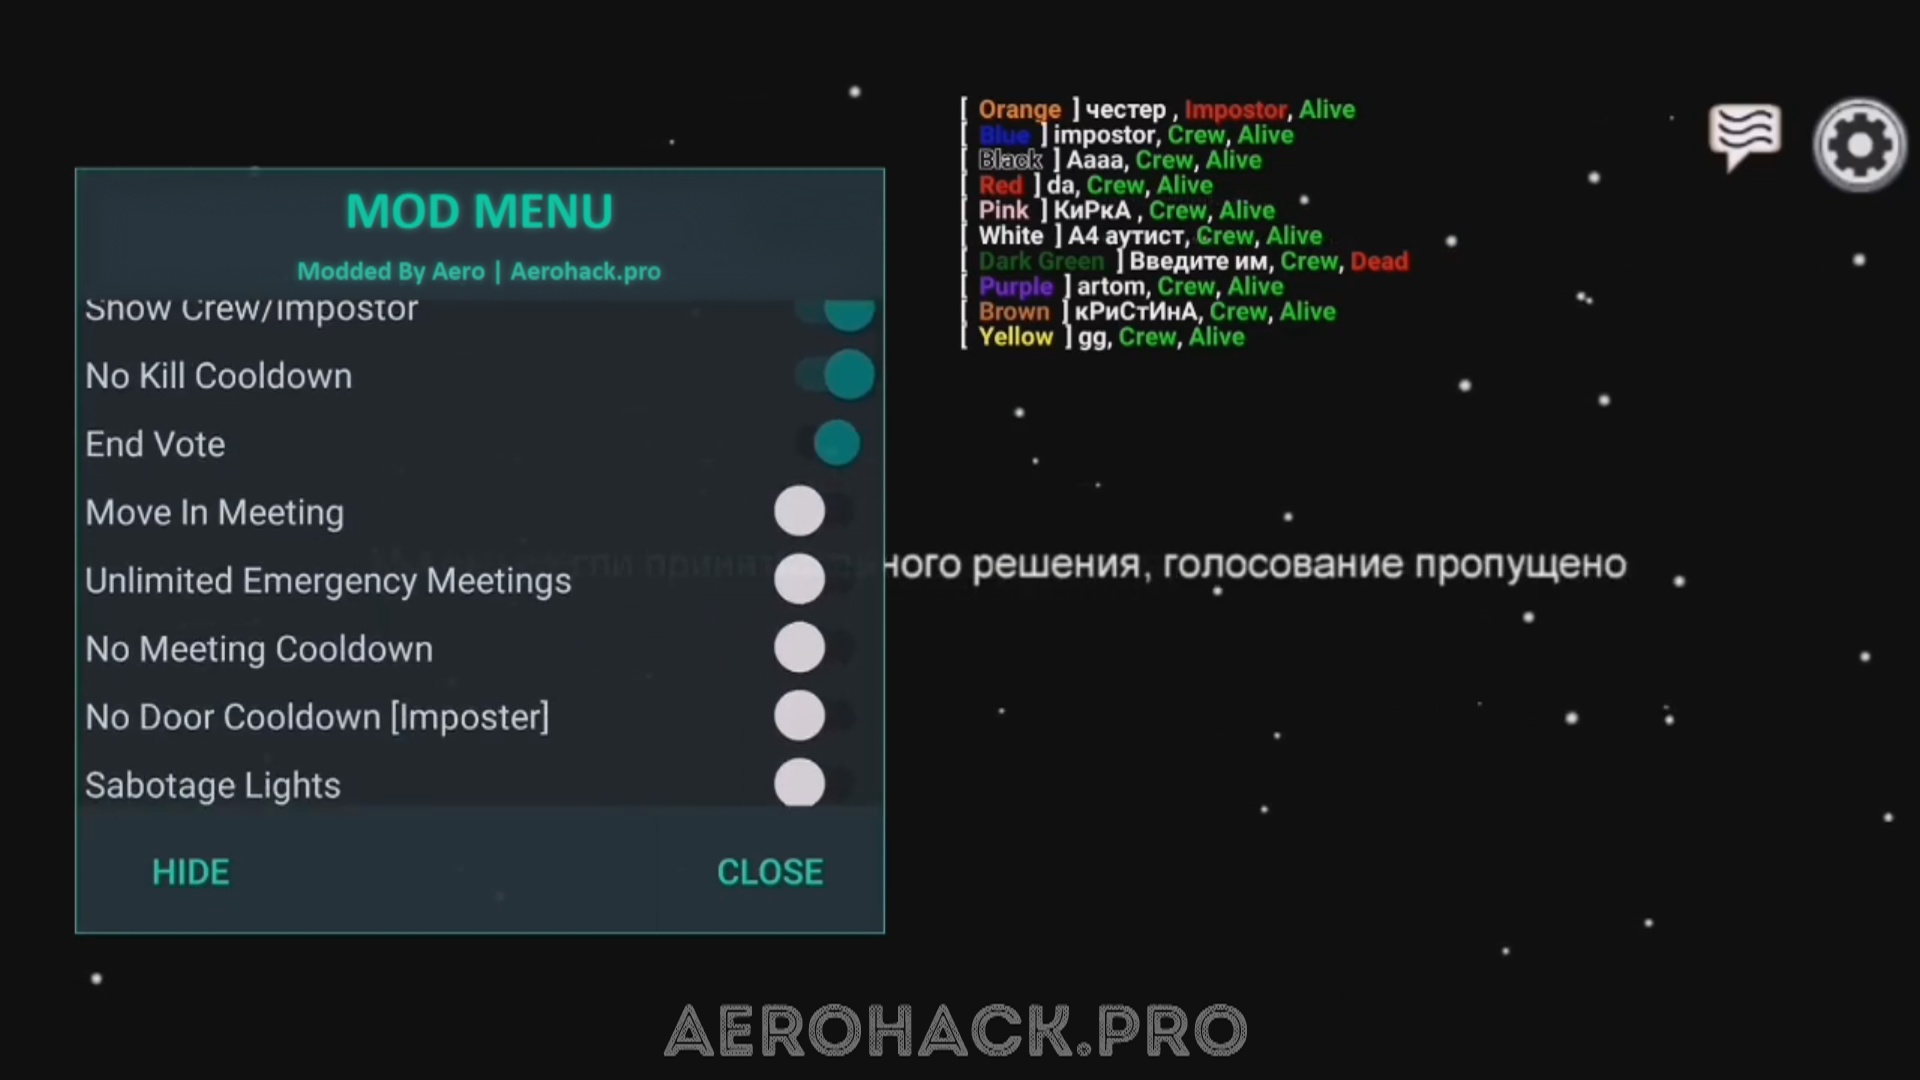Toggle No Kill Cooldown on
This screenshot has height=1080, width=1920.
[x=844, y=376]
